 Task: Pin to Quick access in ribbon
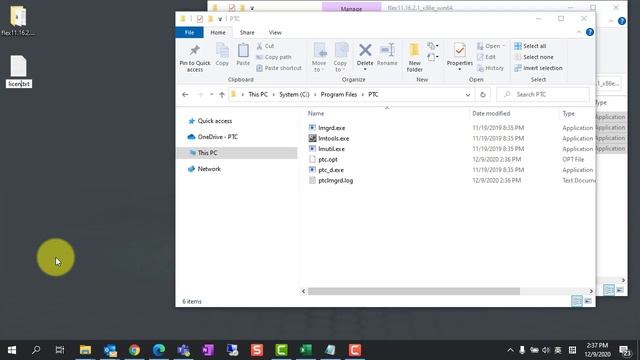[x=195, y=58]
